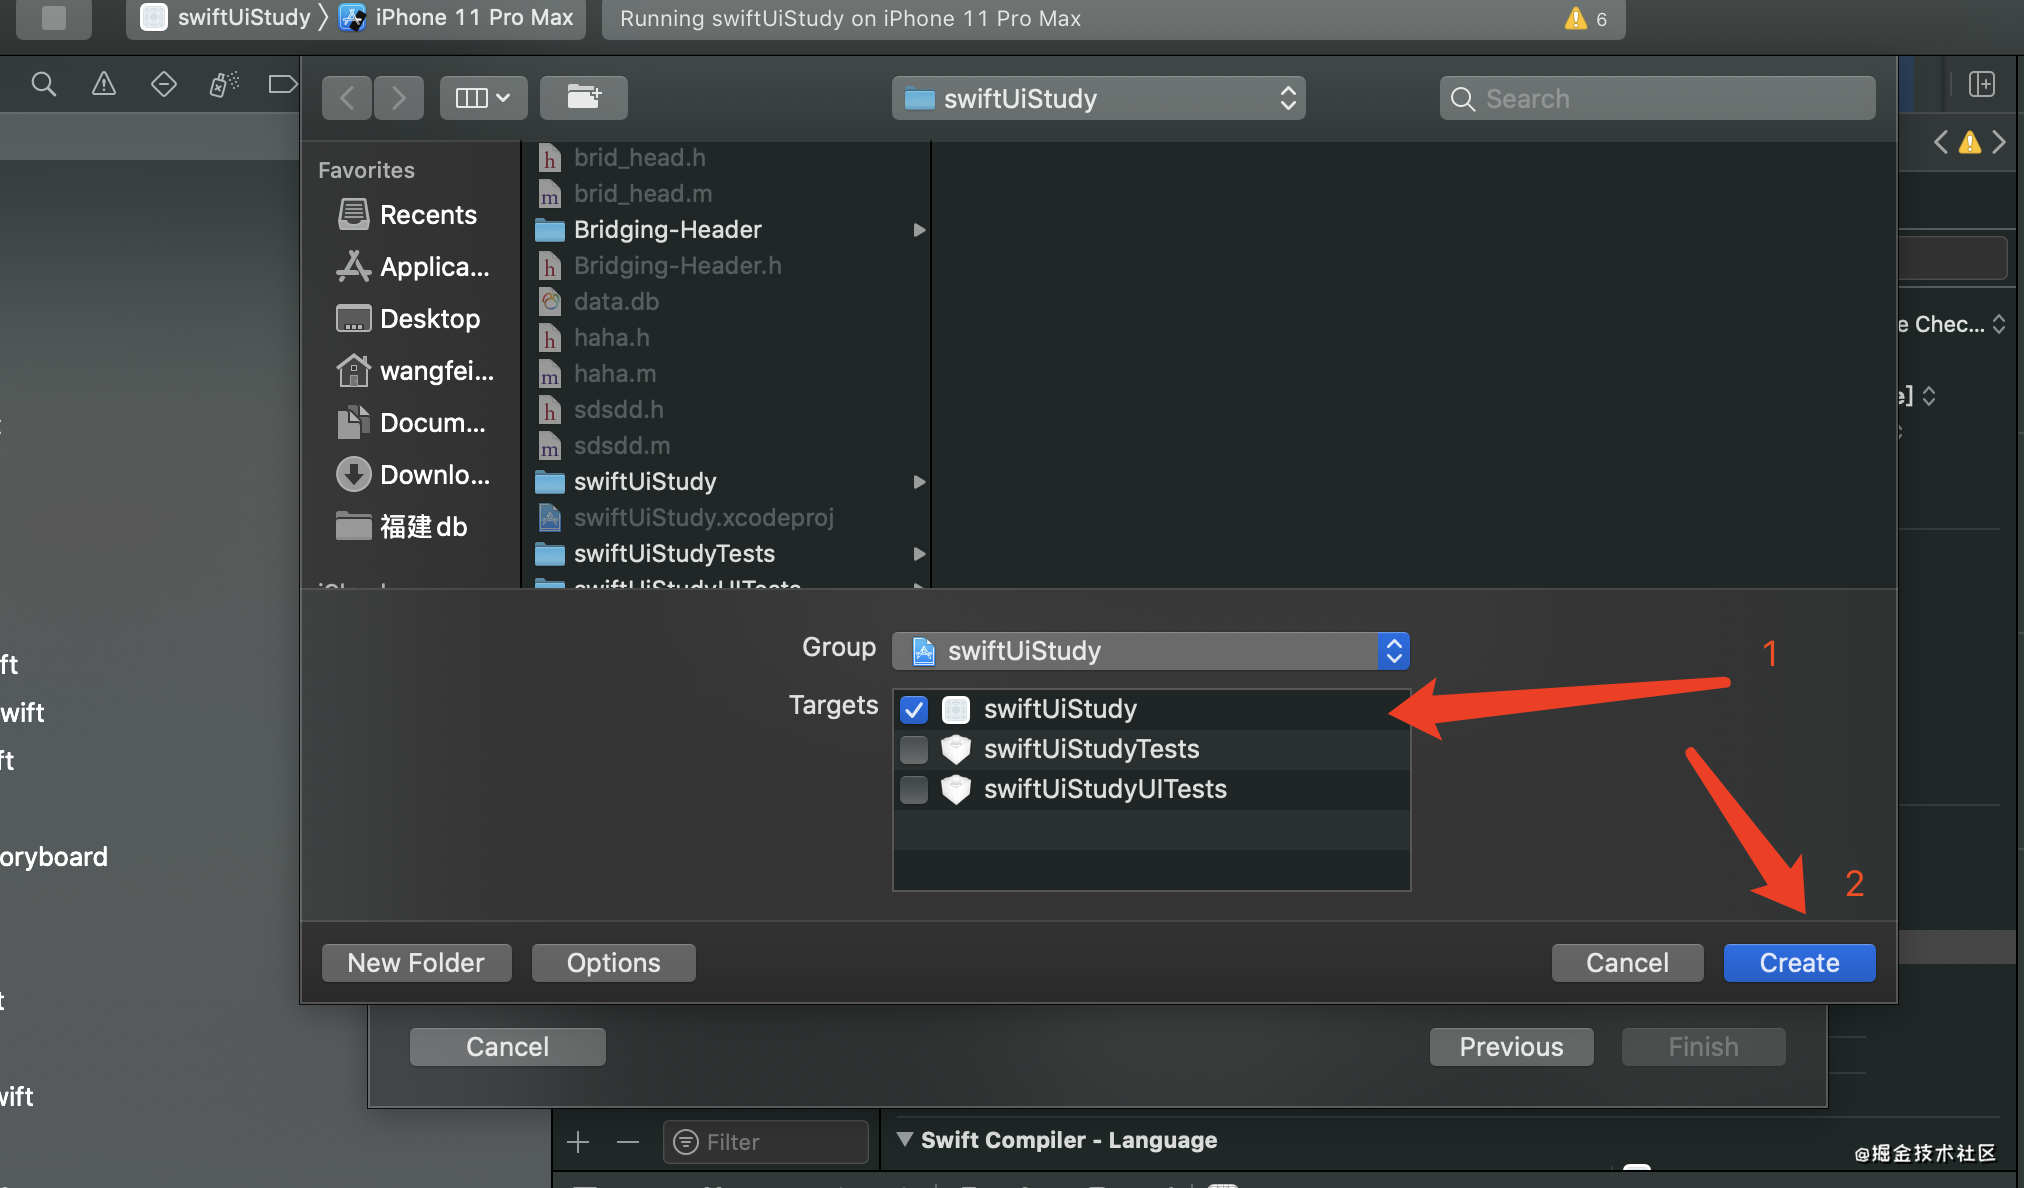Select Recents in Favorites sidebar
The height and width of the screenshot is (1188, 2024).
coord(427,215)
